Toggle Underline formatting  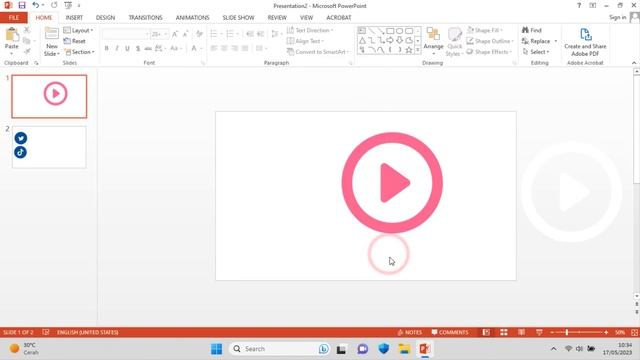[127, 49]
